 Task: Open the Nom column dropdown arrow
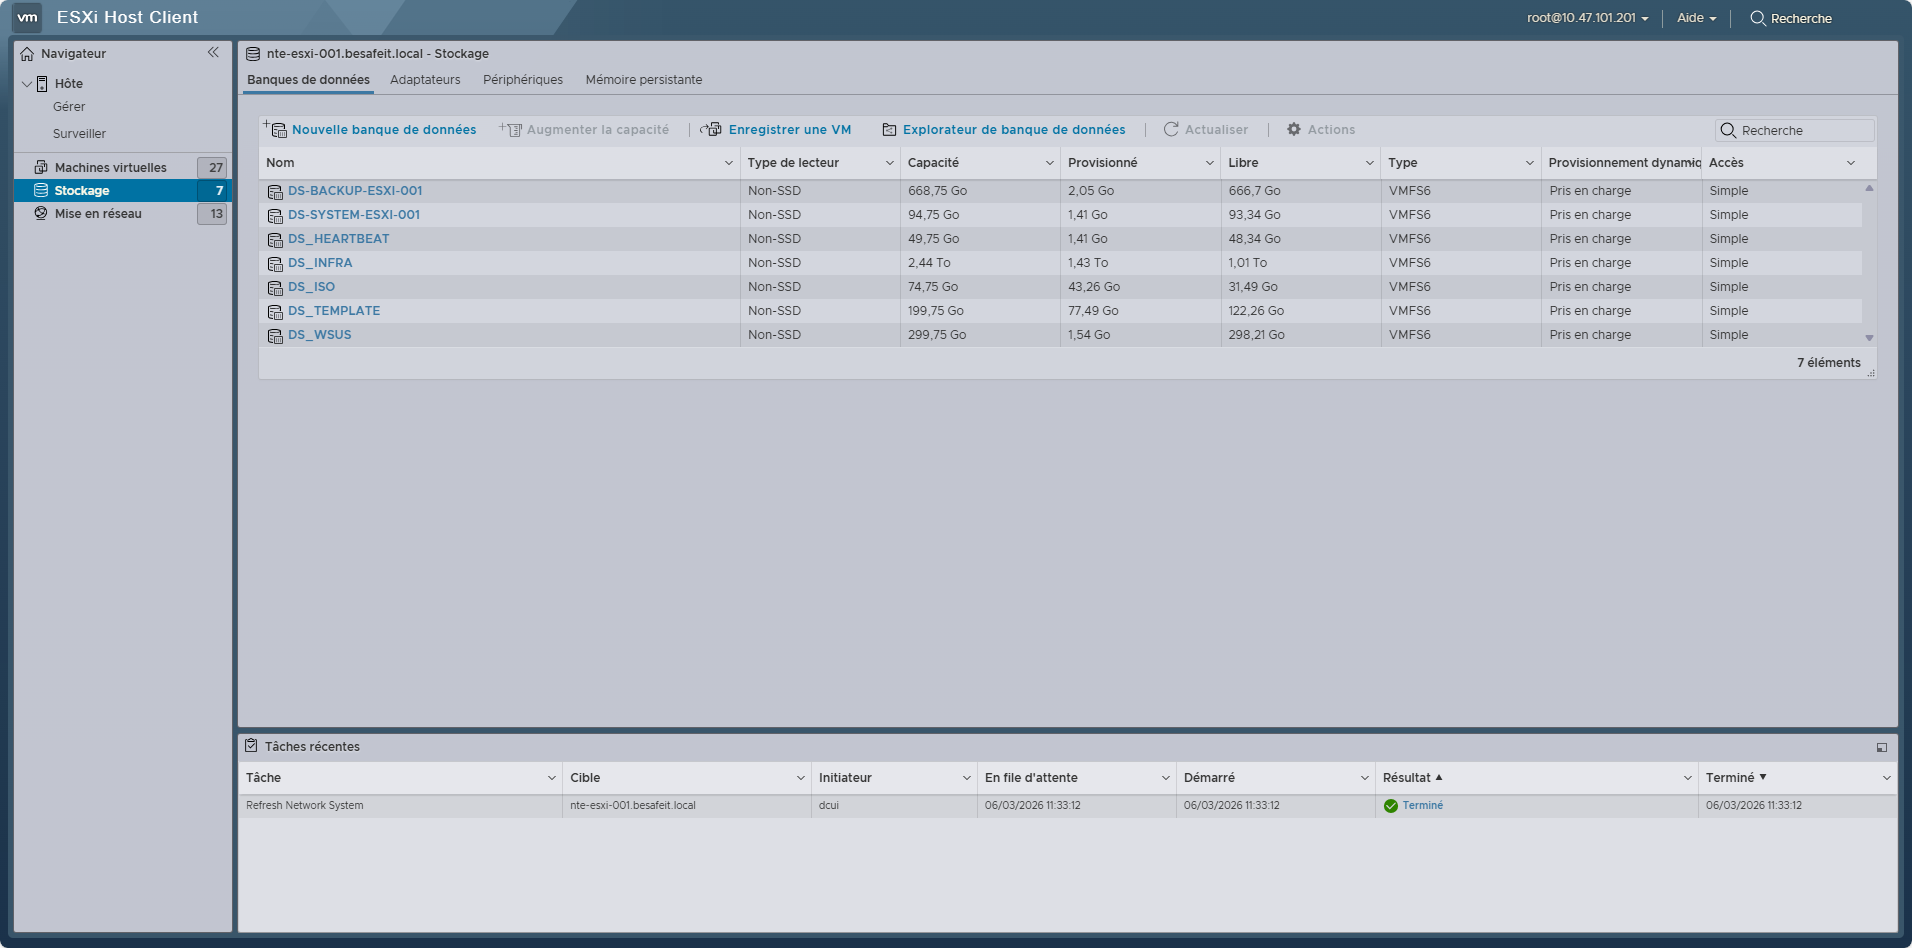[728, 163]
